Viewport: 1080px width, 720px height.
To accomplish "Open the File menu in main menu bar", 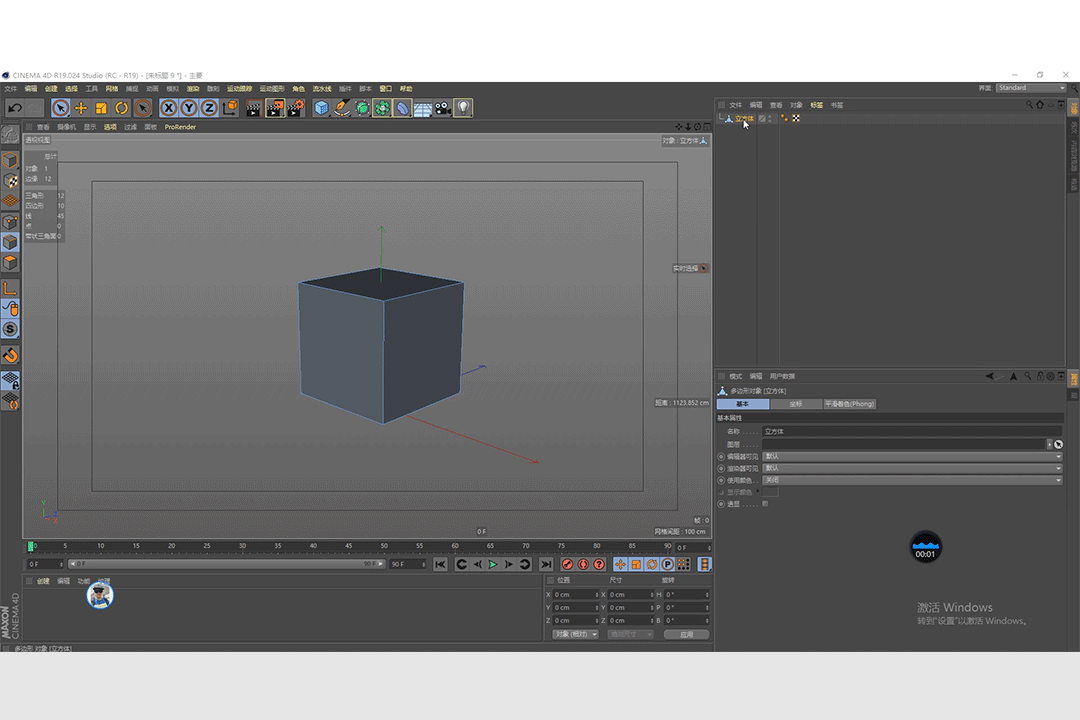I will tap(10, 89).
